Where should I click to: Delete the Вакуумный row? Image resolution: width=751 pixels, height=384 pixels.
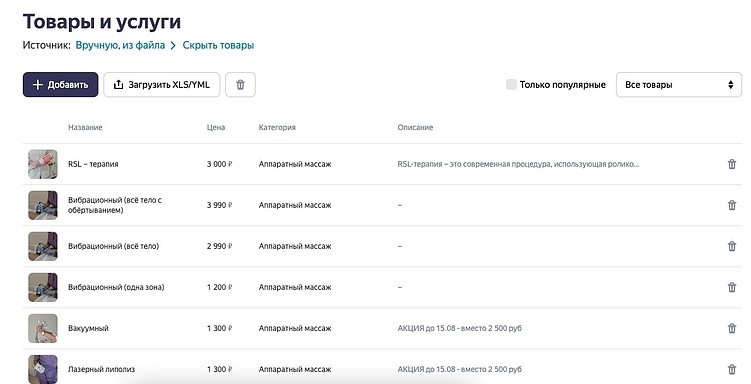point(732,328)
